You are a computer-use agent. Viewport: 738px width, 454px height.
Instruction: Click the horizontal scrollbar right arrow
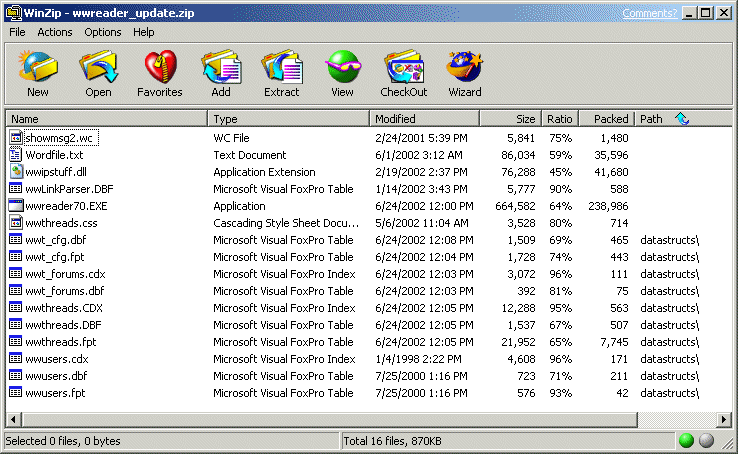tap(724, 419)
